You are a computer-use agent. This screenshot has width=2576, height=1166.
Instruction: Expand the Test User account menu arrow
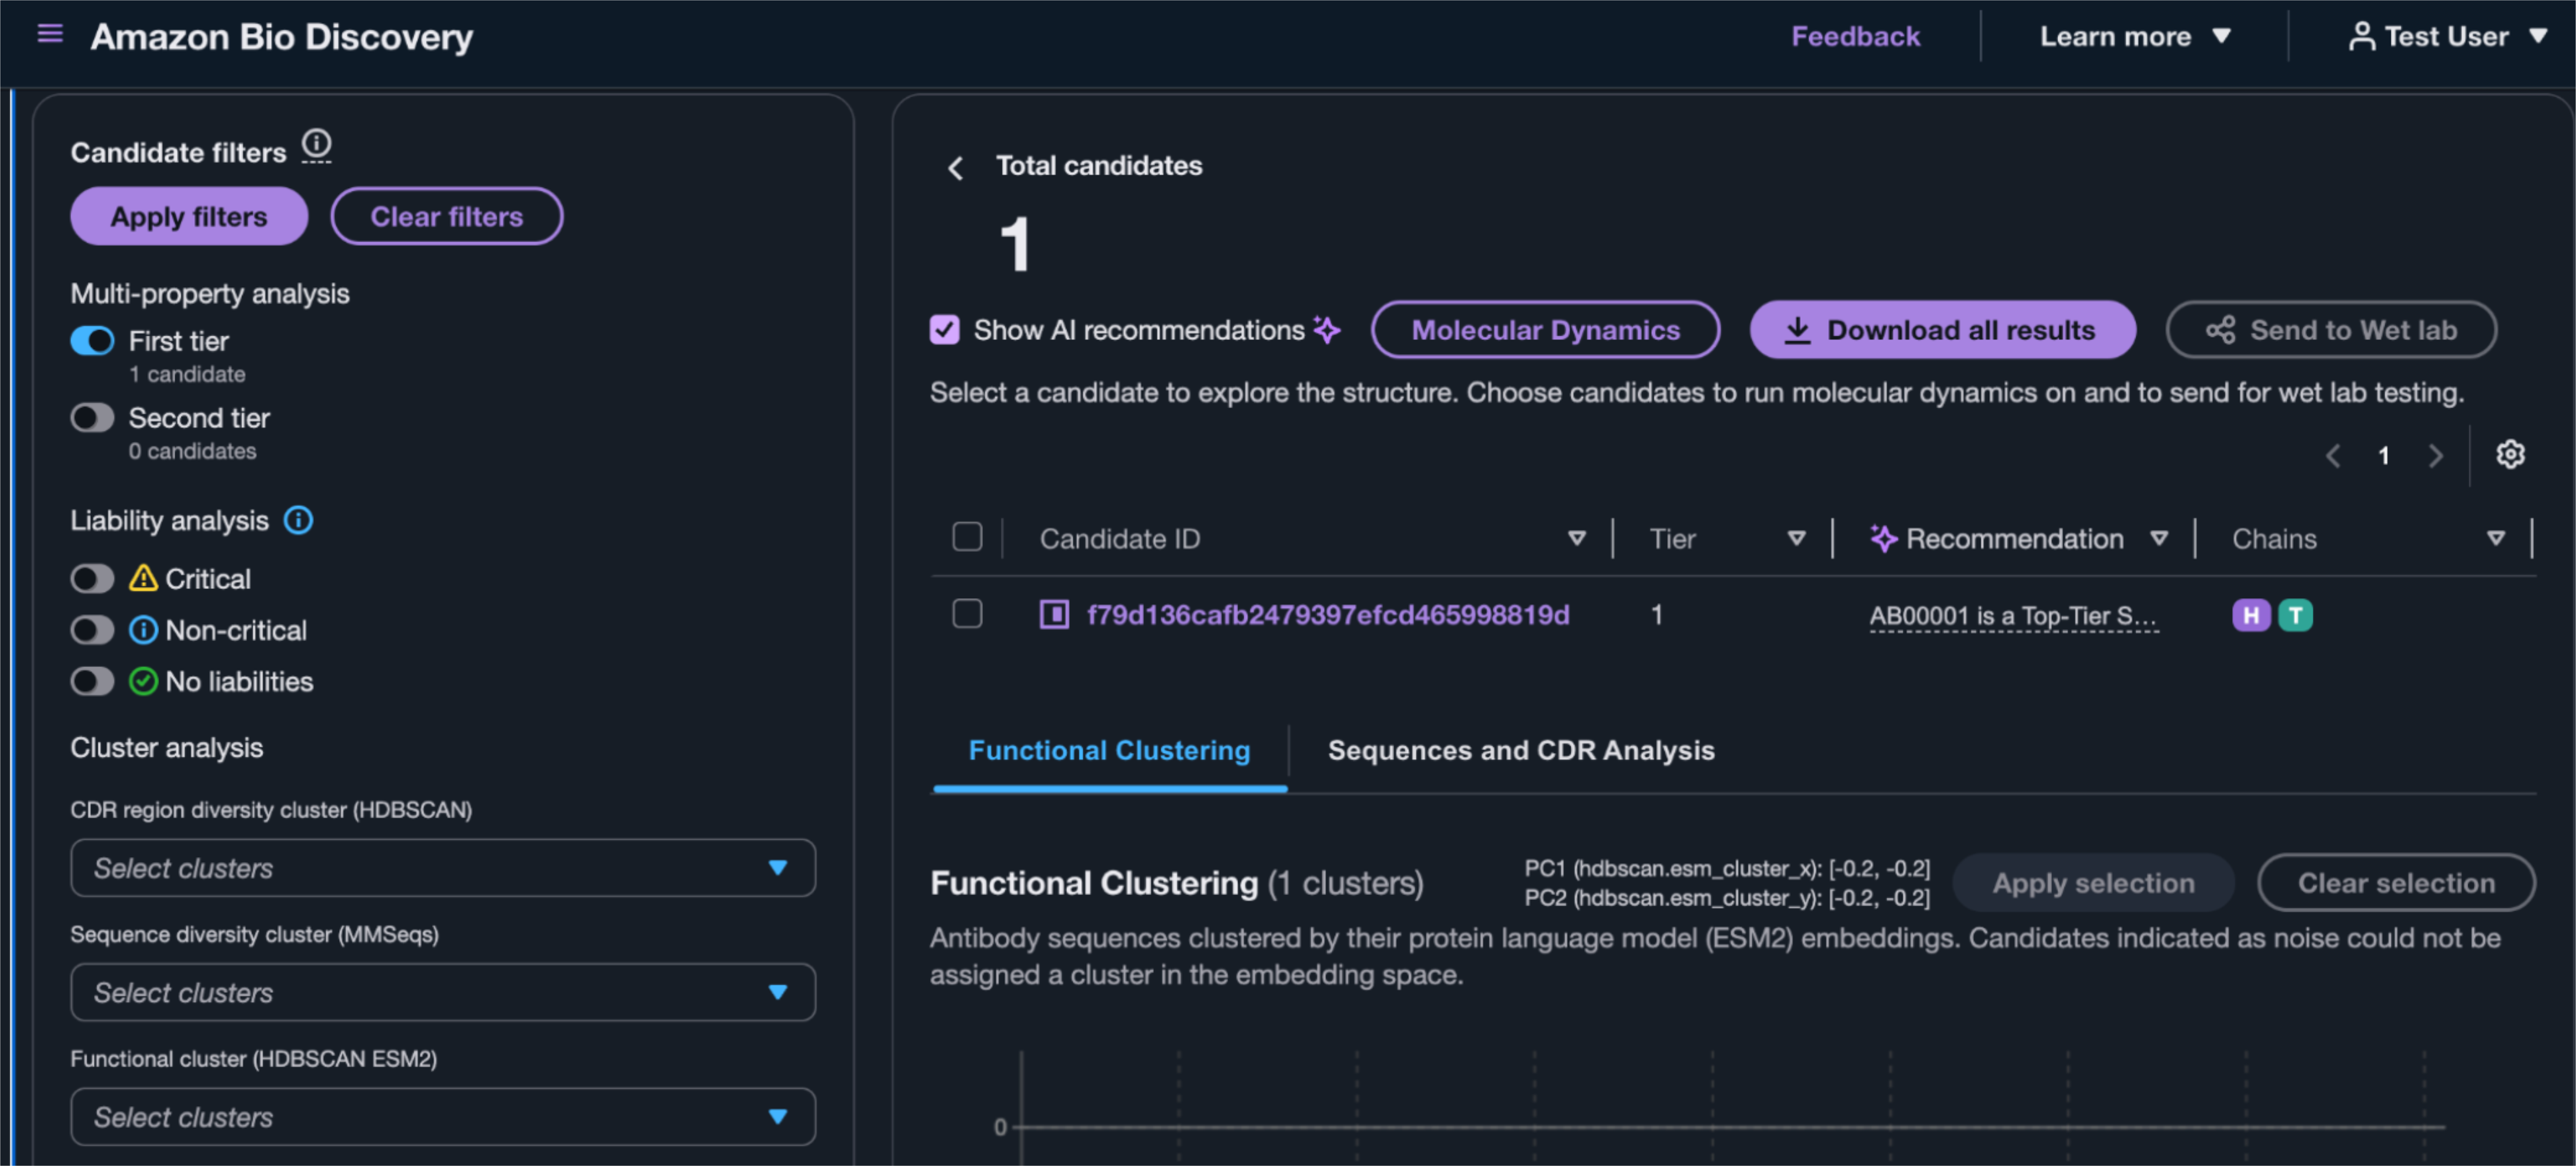click(x=2538, y=36)
